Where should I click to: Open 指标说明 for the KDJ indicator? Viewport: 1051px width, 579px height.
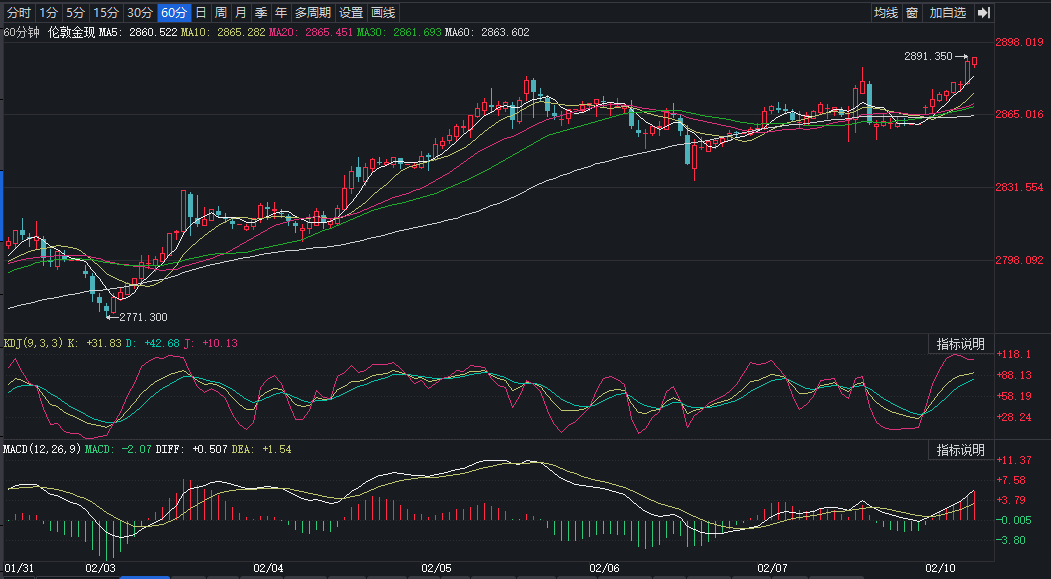pos(961,344)
